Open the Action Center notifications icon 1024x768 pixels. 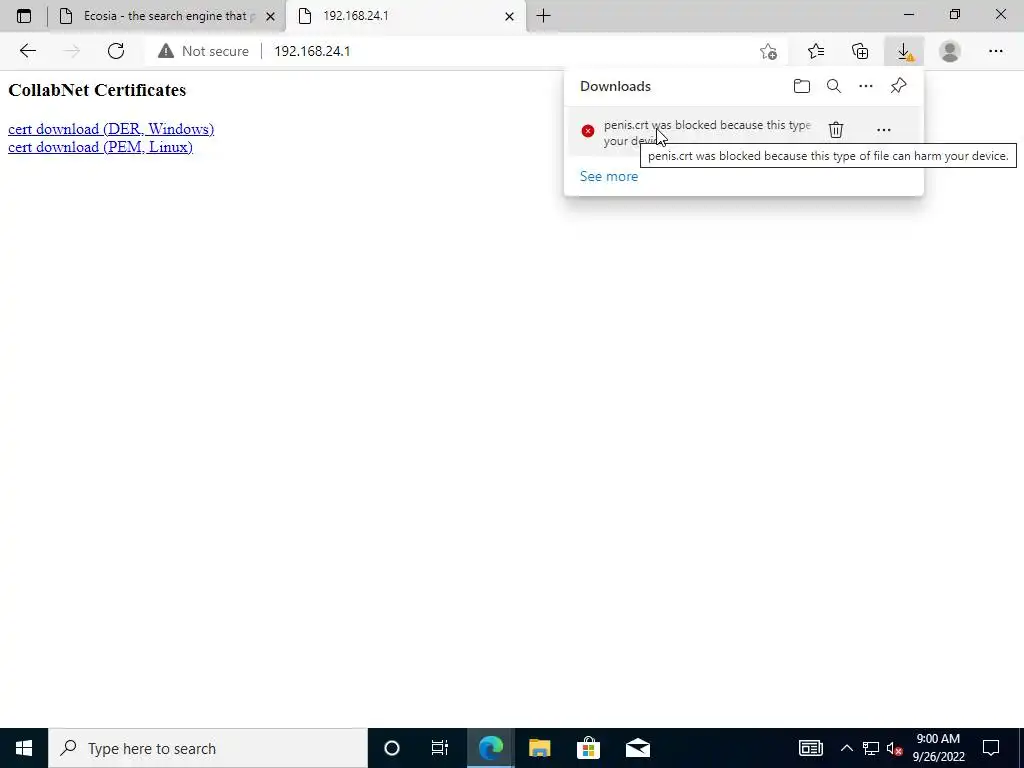(991, 748)
